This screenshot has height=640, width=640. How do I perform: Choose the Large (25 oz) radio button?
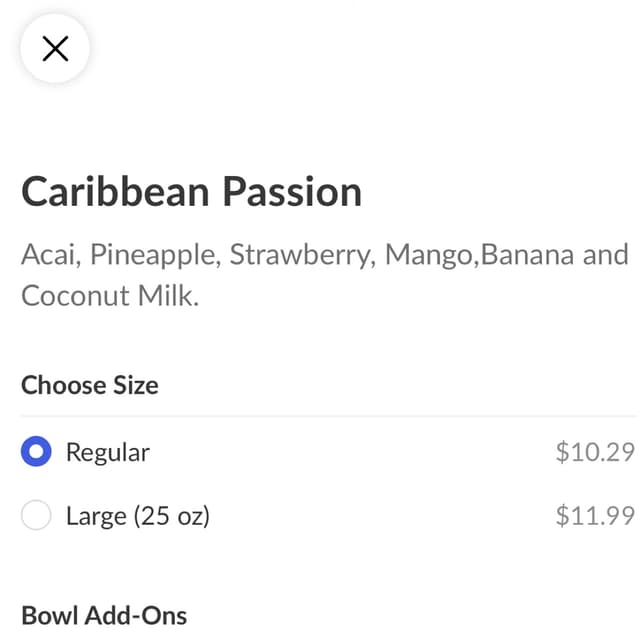tap(36, 516)
